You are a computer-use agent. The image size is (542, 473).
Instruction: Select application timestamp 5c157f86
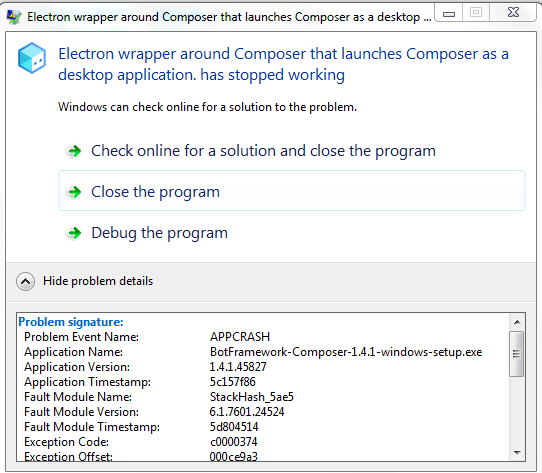pyautogui.click(x=233, y=382)
